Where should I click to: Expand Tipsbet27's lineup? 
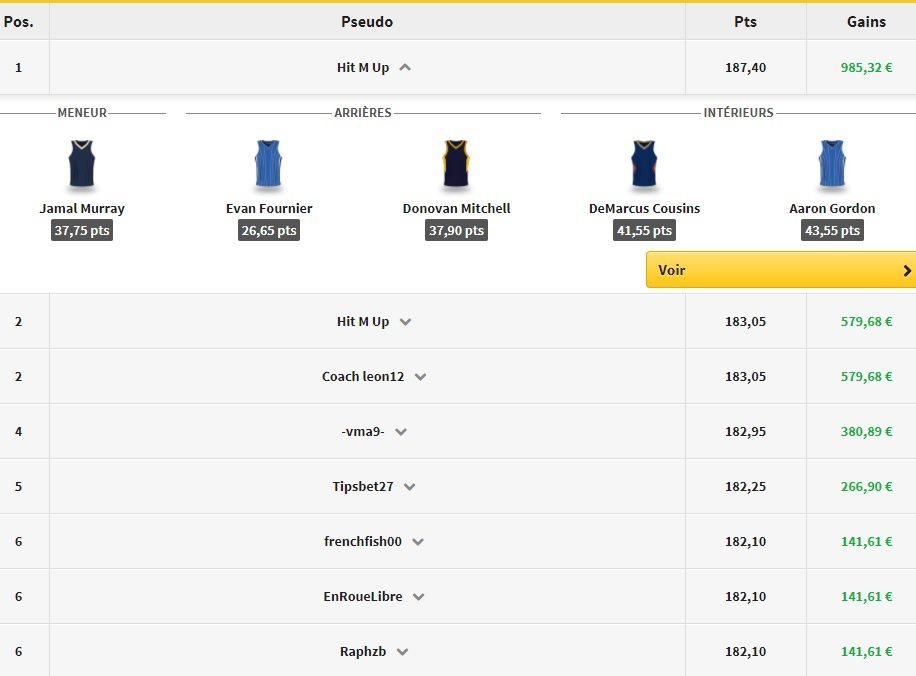tap(409, 487)
